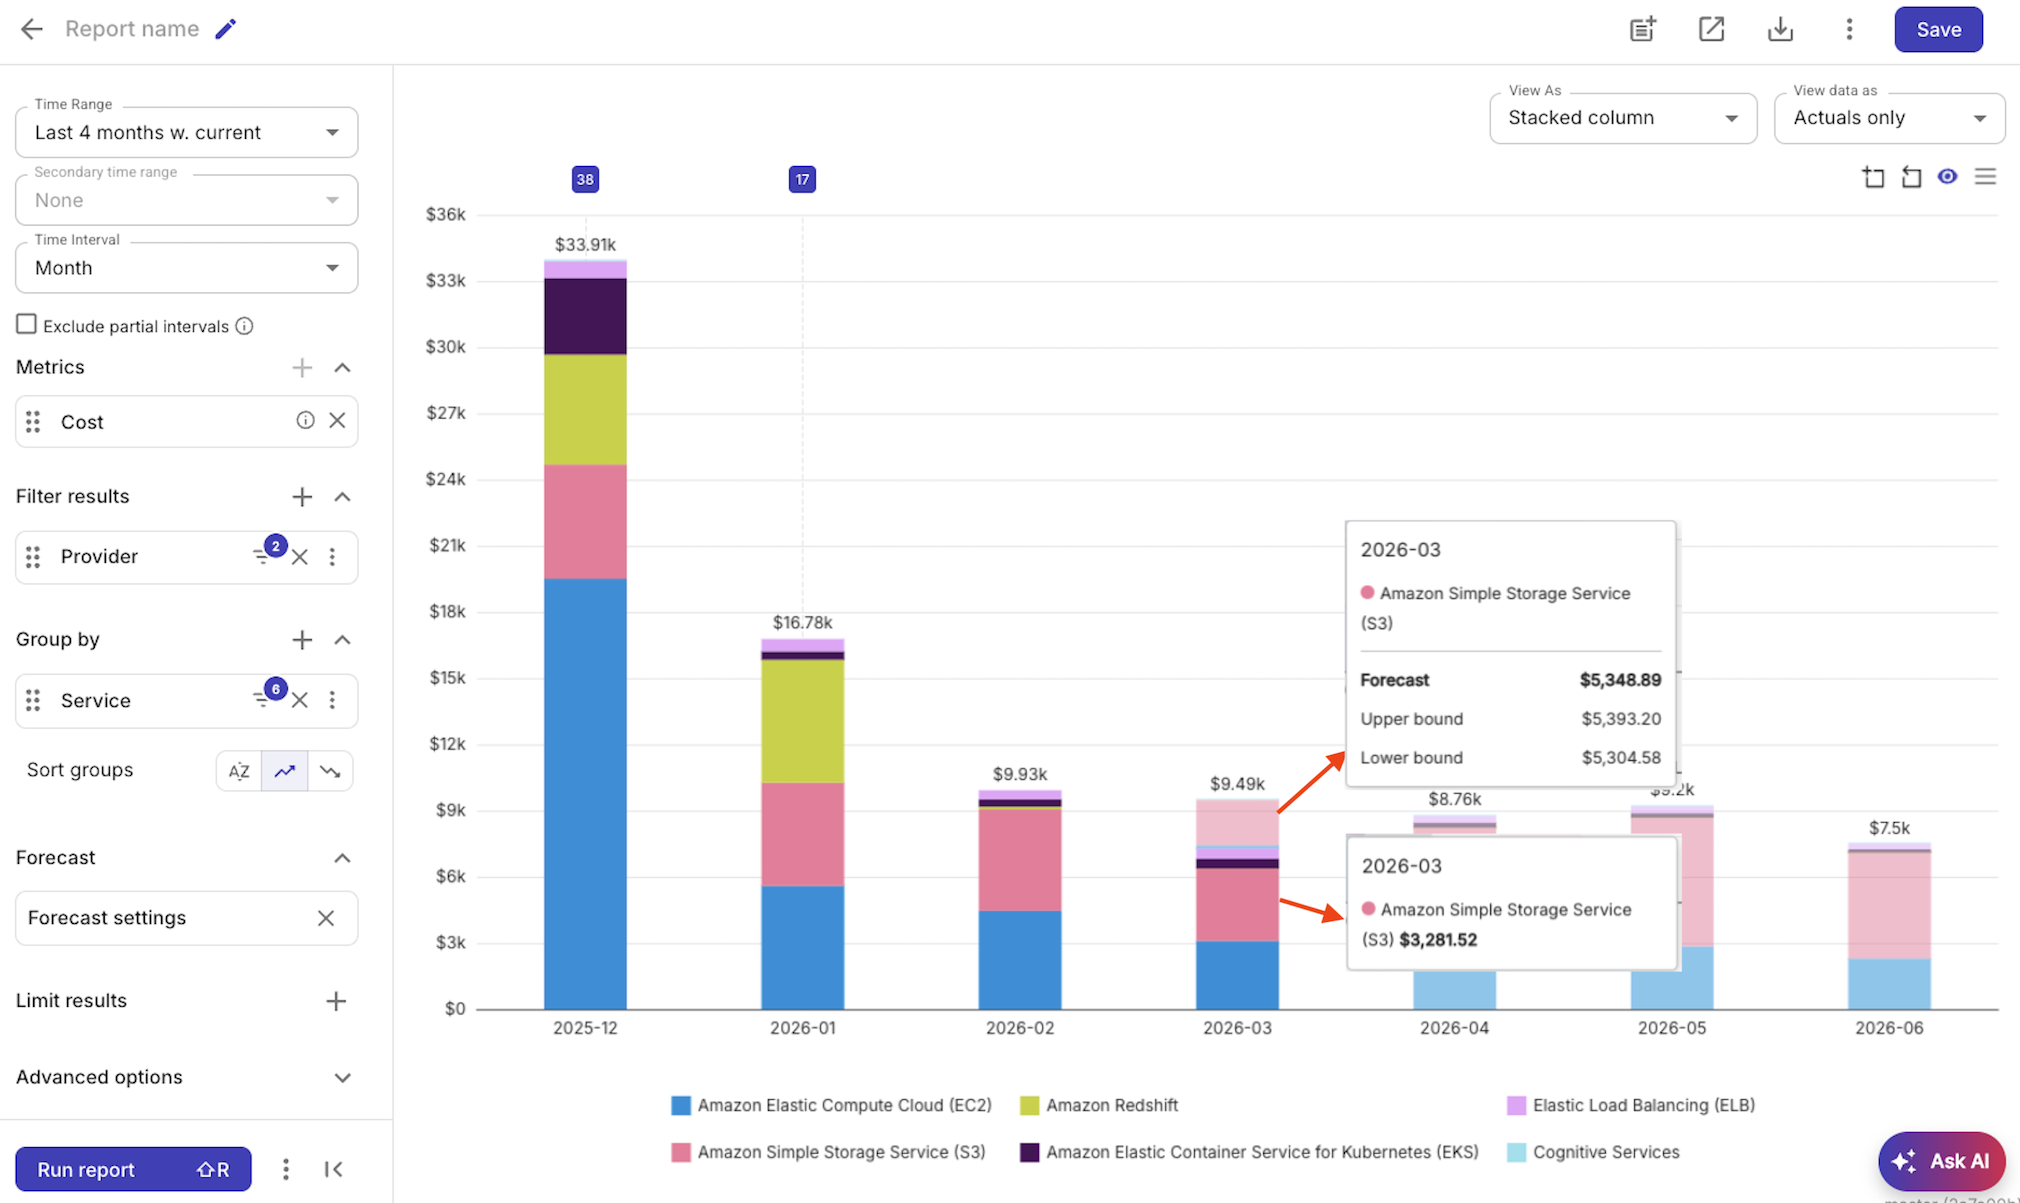Select the trend sort option in Sort groups

(284, 770)
